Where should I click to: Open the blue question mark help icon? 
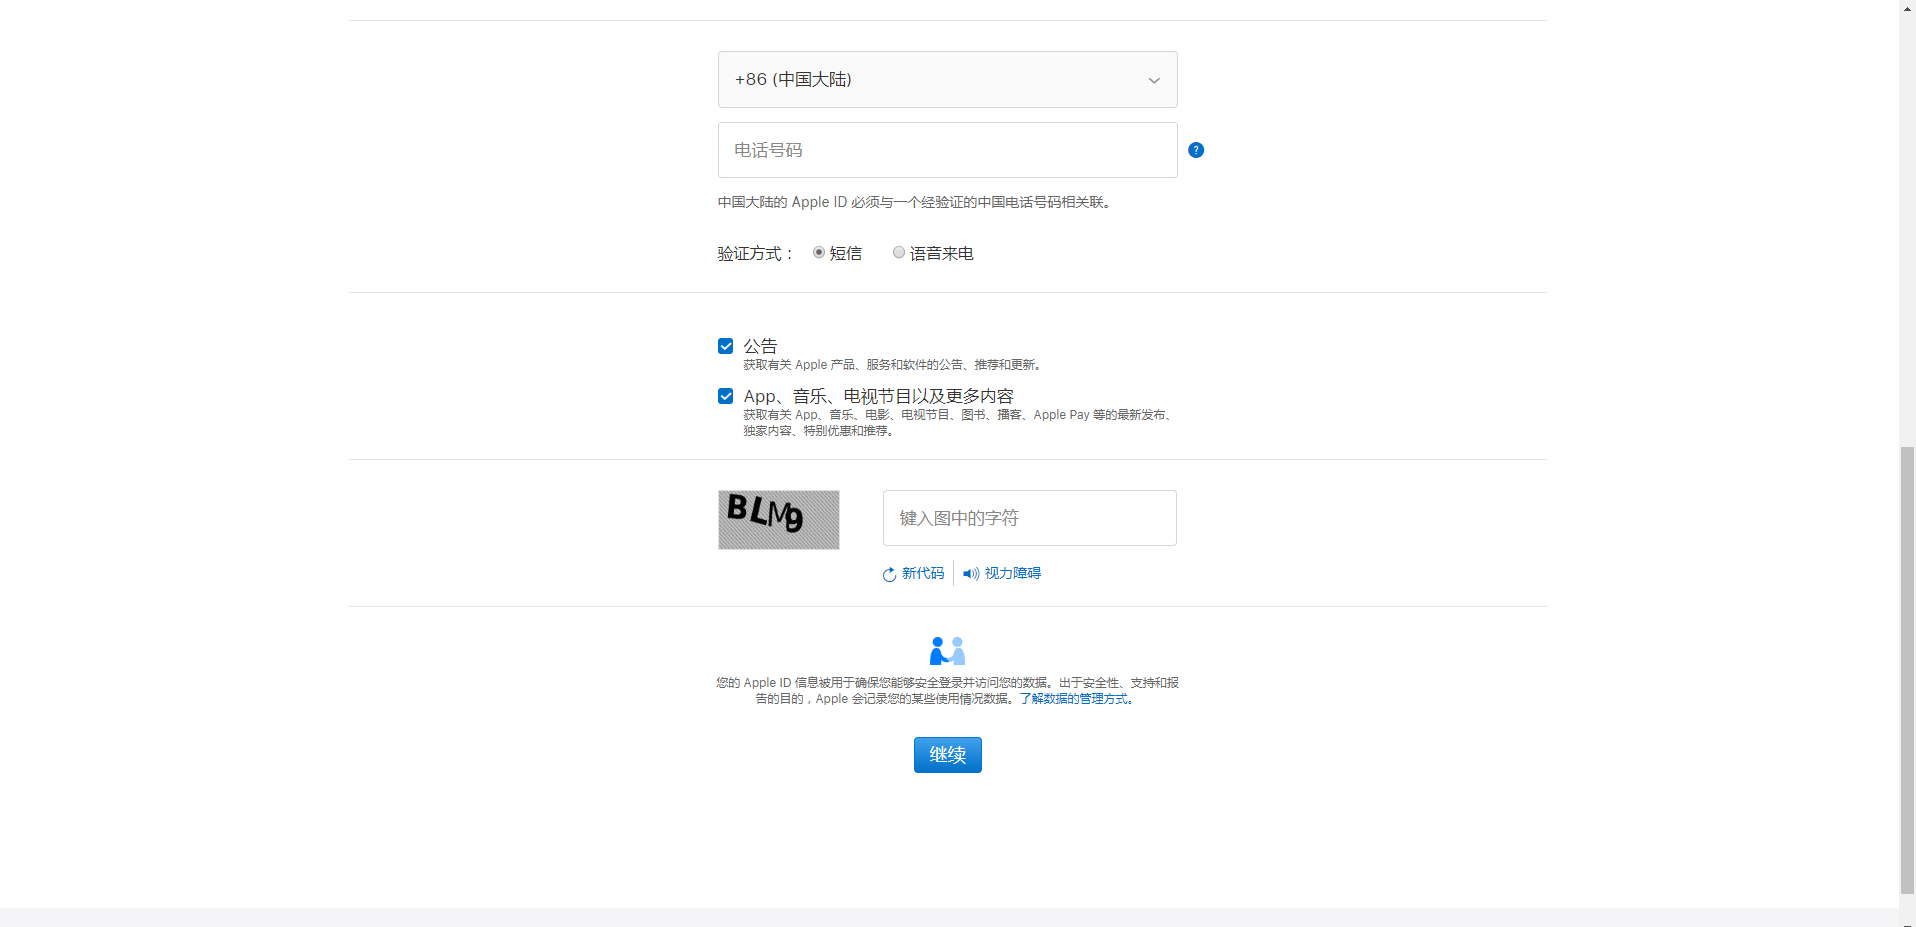[1195, 150]
